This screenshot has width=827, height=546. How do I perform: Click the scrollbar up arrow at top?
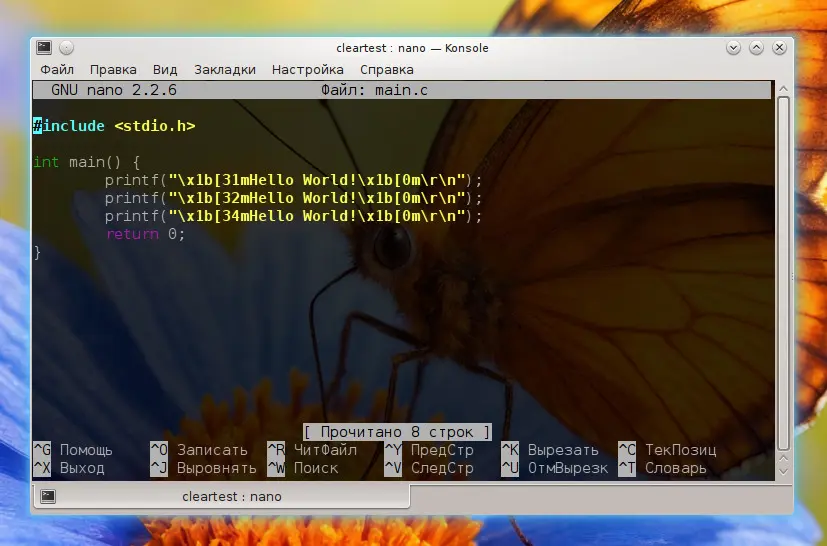[x=783, y=89]
